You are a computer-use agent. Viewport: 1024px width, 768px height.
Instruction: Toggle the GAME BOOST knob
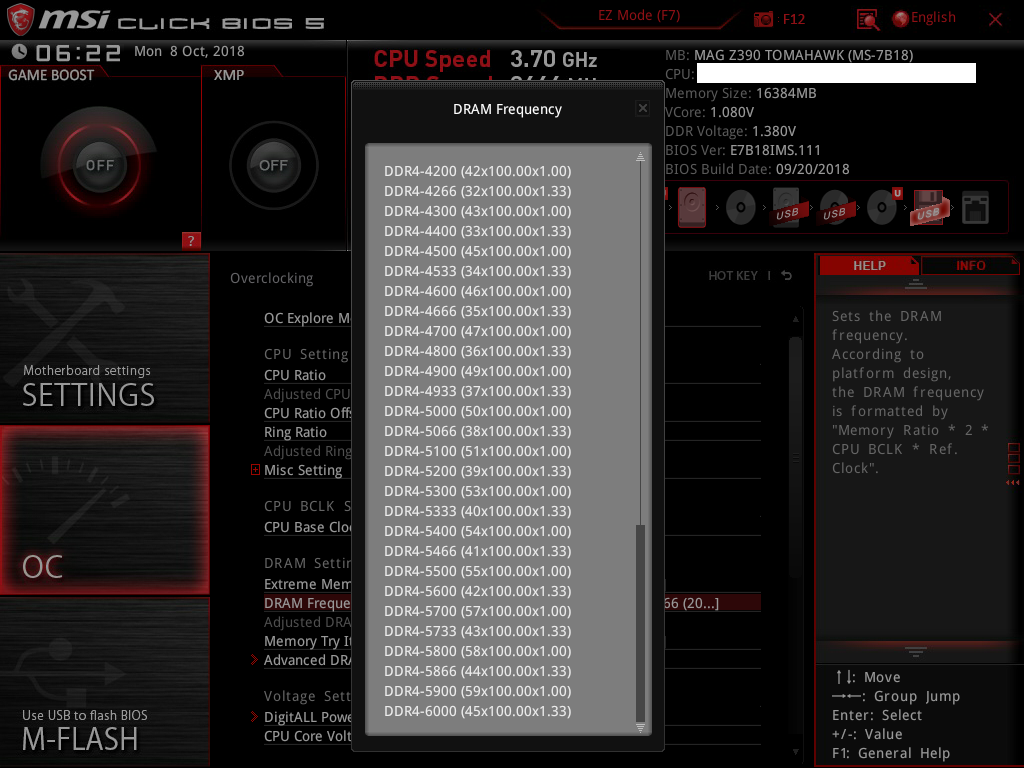(99, 165)
